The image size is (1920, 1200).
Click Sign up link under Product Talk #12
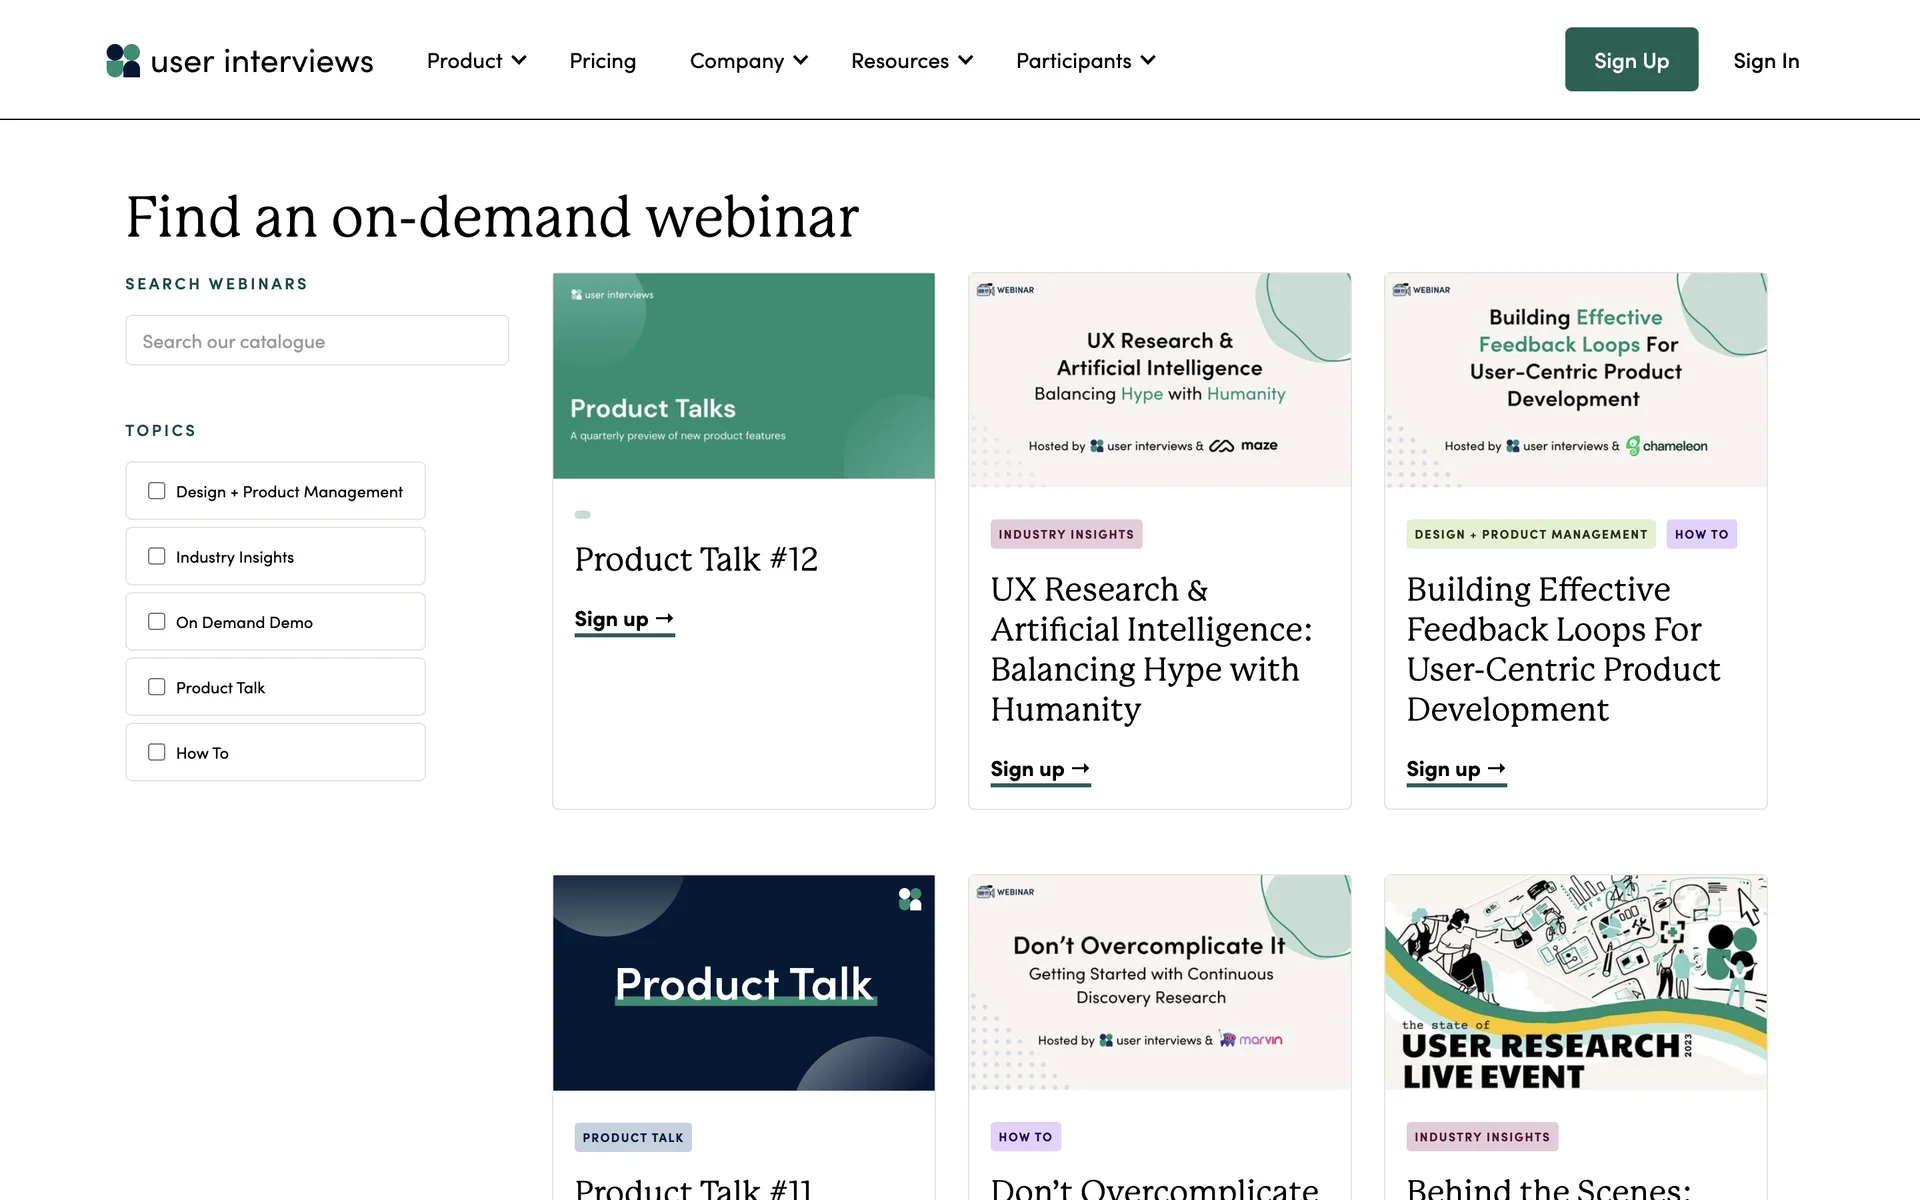click(624, 620)
